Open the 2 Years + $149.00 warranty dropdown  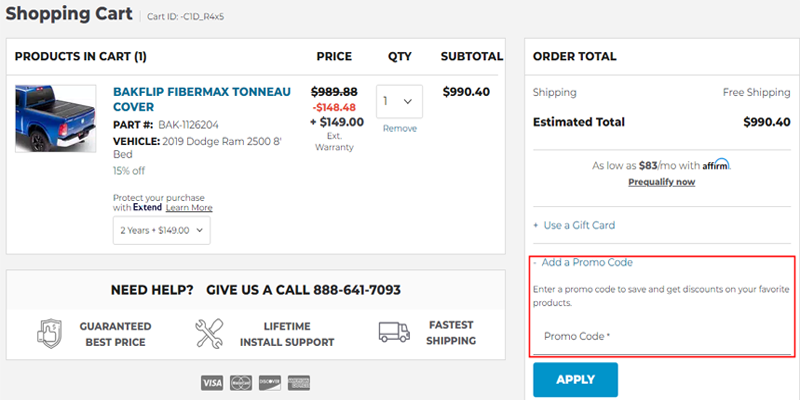point(162,230)
